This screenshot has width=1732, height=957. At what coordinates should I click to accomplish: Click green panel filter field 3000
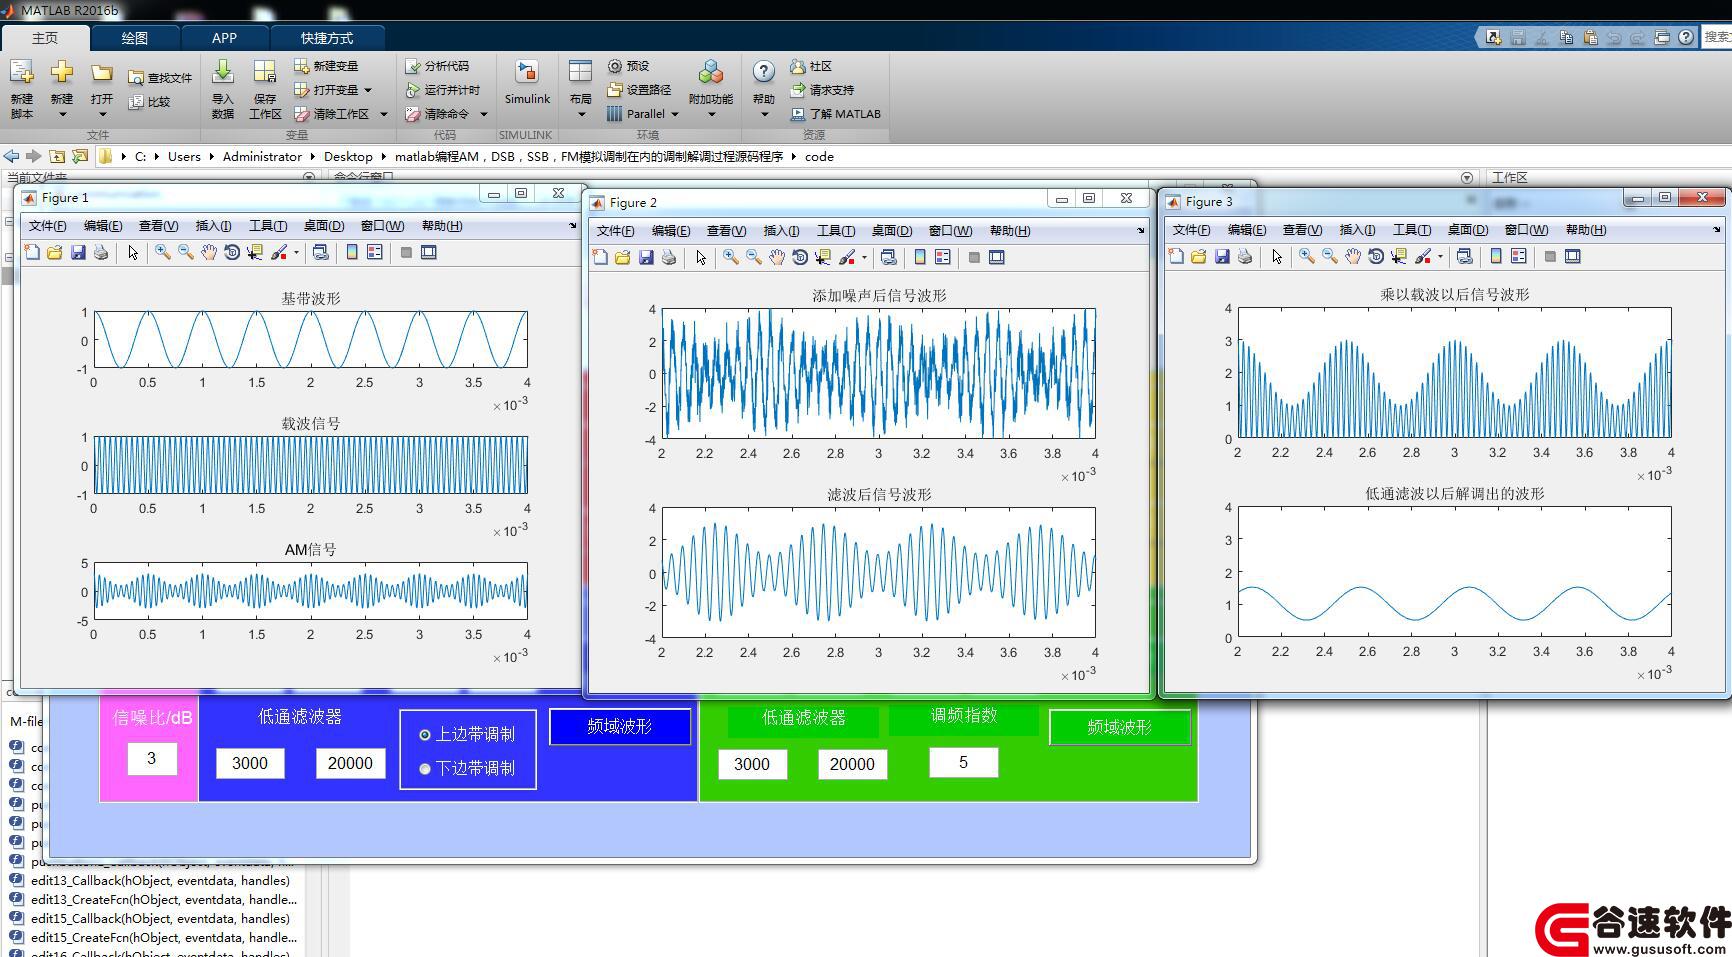[x=752, y=765]
